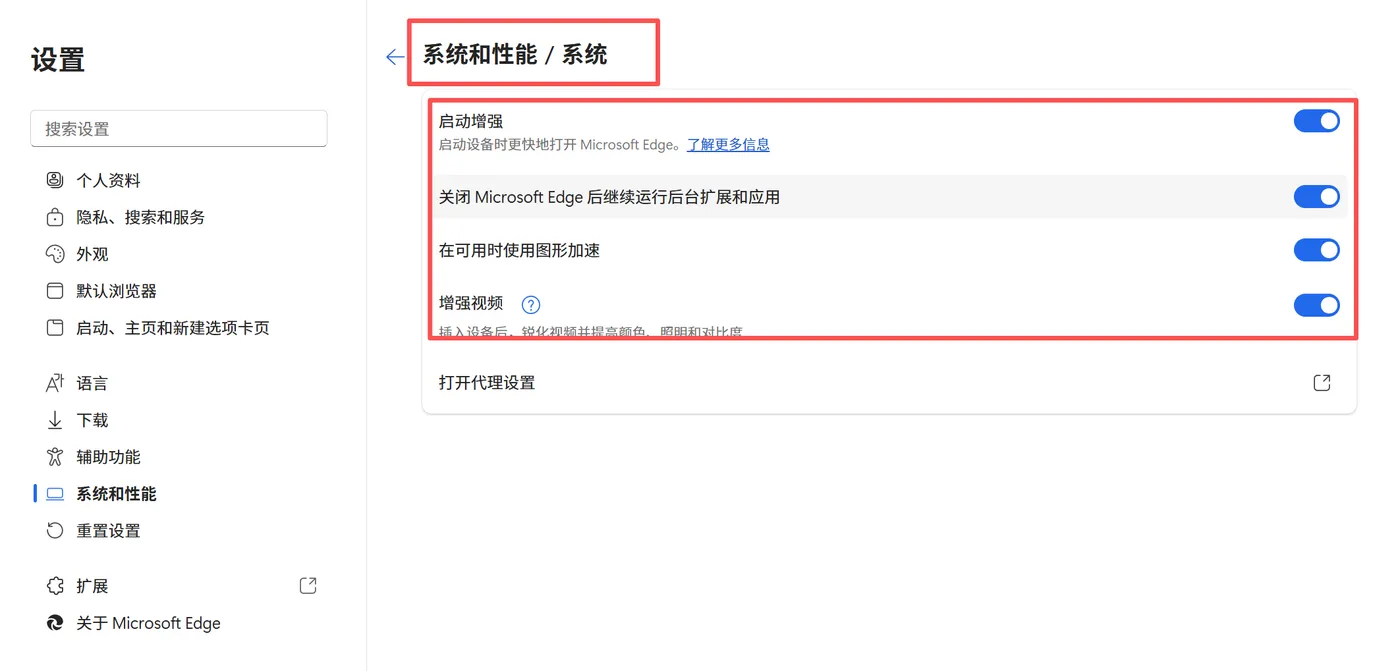The image size is (1400, 671).
Task: Focus the 搜索设置 search box
Action: [x=179, y=128]
